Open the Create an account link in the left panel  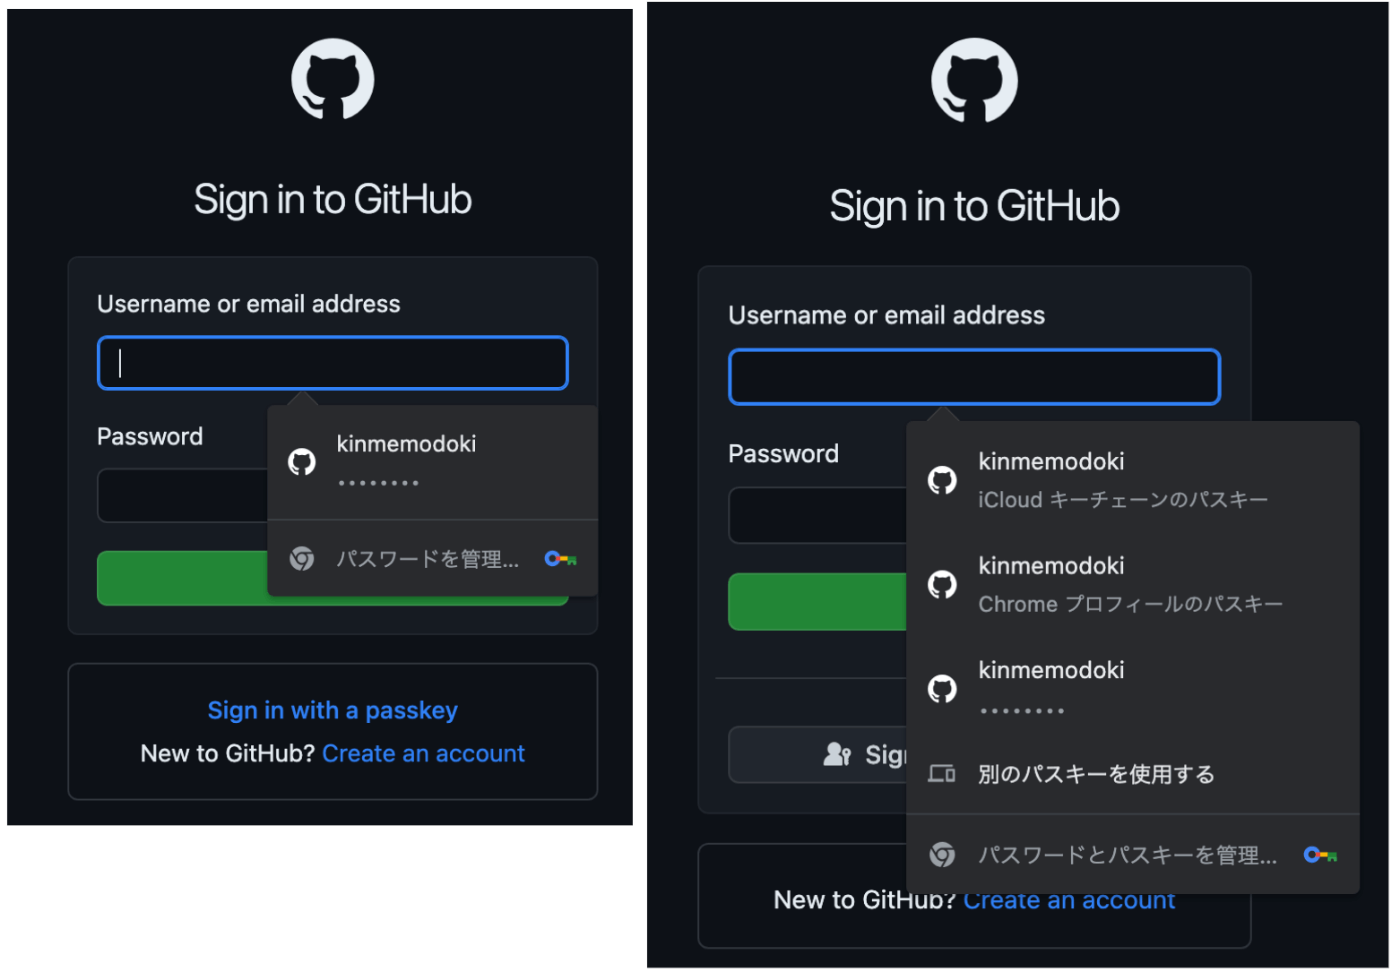click(x=423, y=753)
